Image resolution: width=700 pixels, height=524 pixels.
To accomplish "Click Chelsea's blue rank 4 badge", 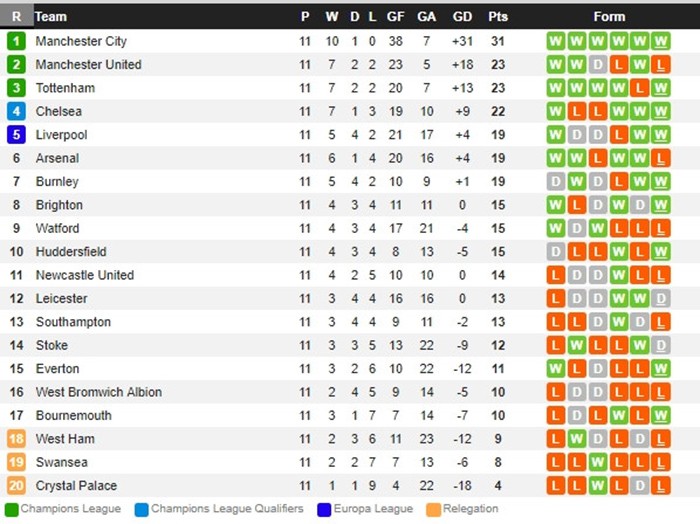I will tap(16, 111).
